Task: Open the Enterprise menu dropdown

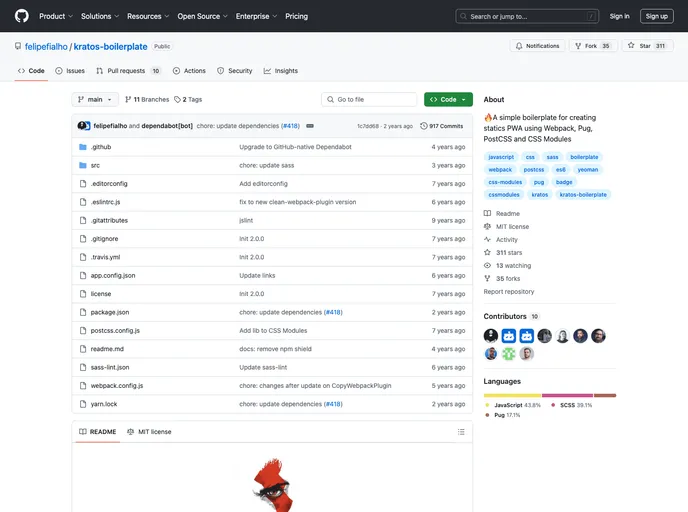Action: [x=256, y=16]
